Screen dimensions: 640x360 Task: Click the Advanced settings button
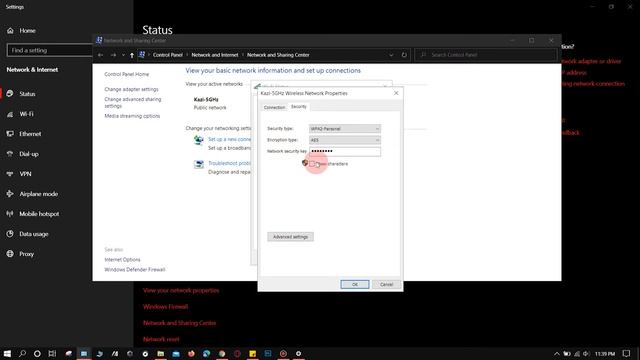click(290, 237)
